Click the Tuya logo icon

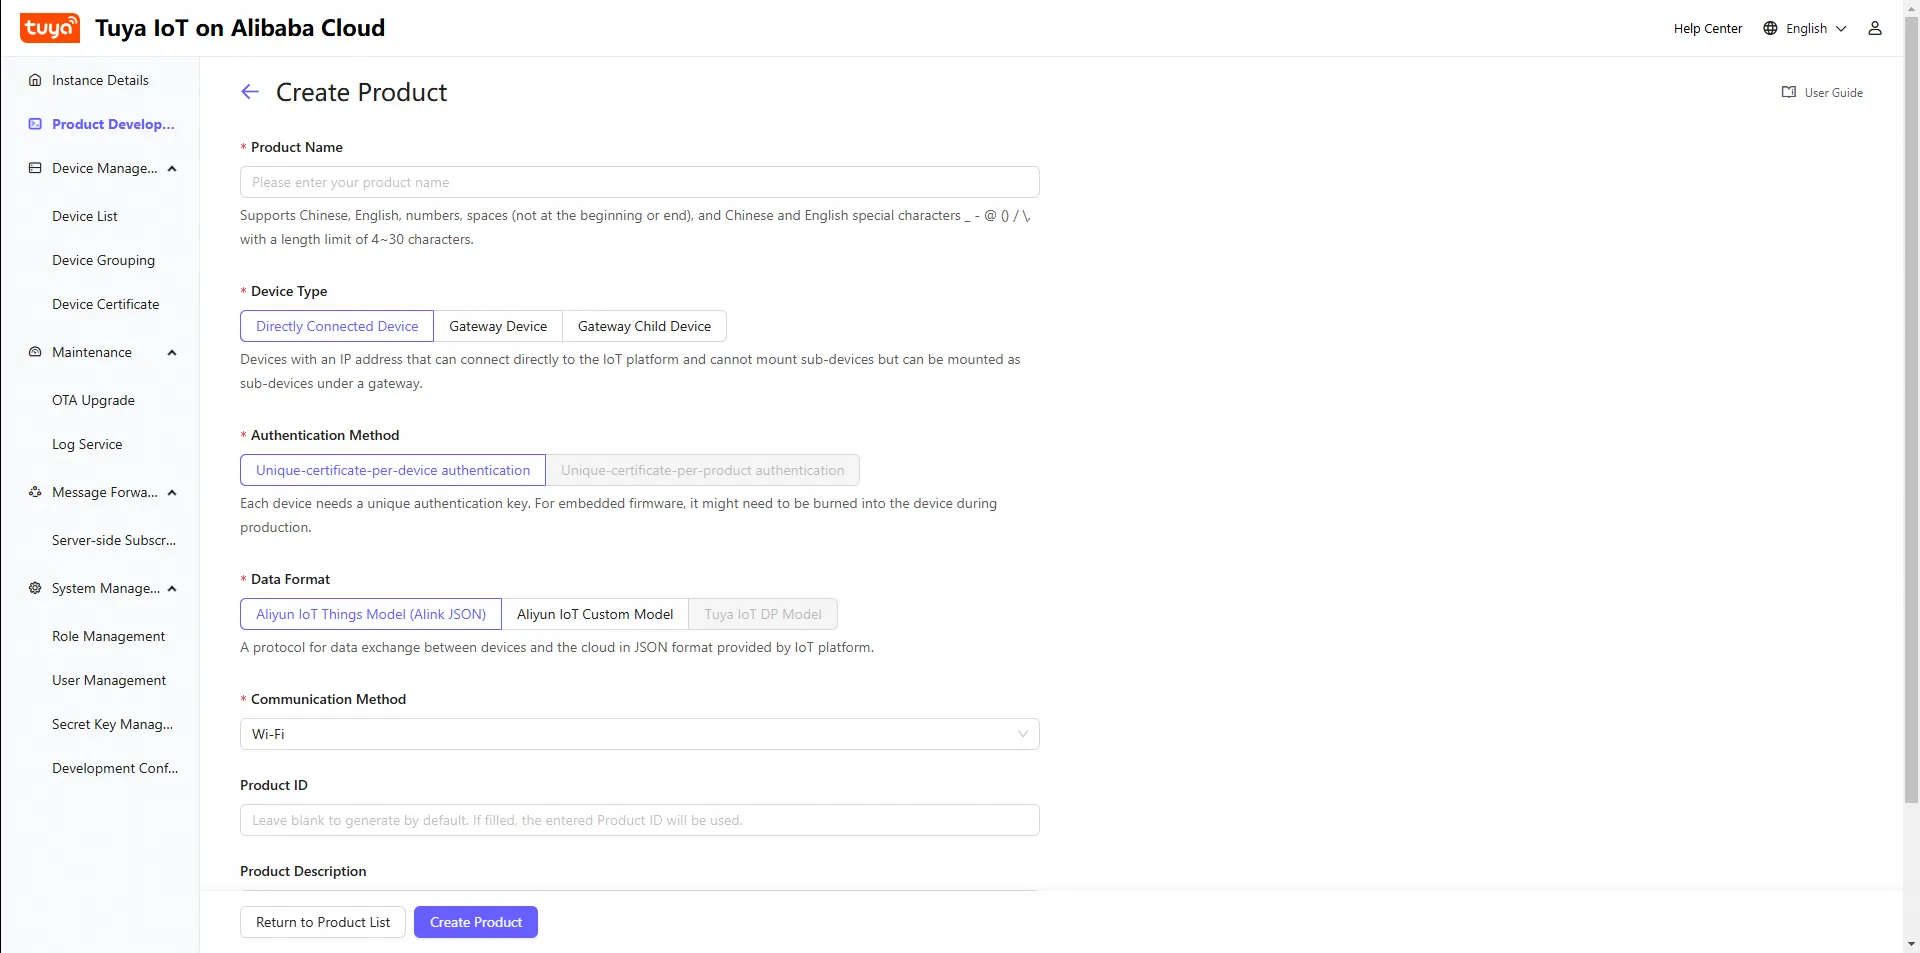[50, 28]
